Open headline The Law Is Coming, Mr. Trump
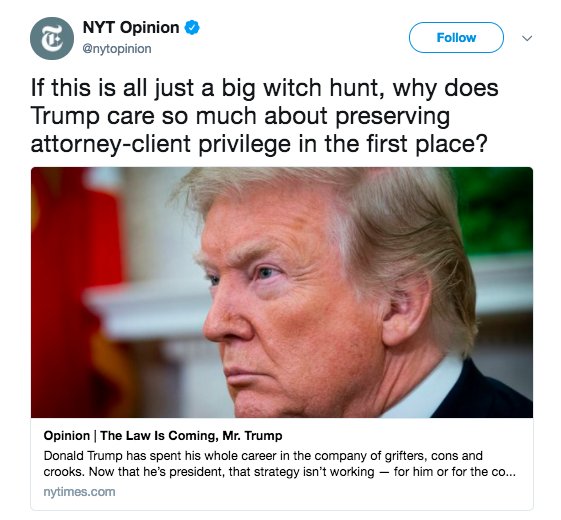Screen dimensions: 561x520 pos(191,436)
